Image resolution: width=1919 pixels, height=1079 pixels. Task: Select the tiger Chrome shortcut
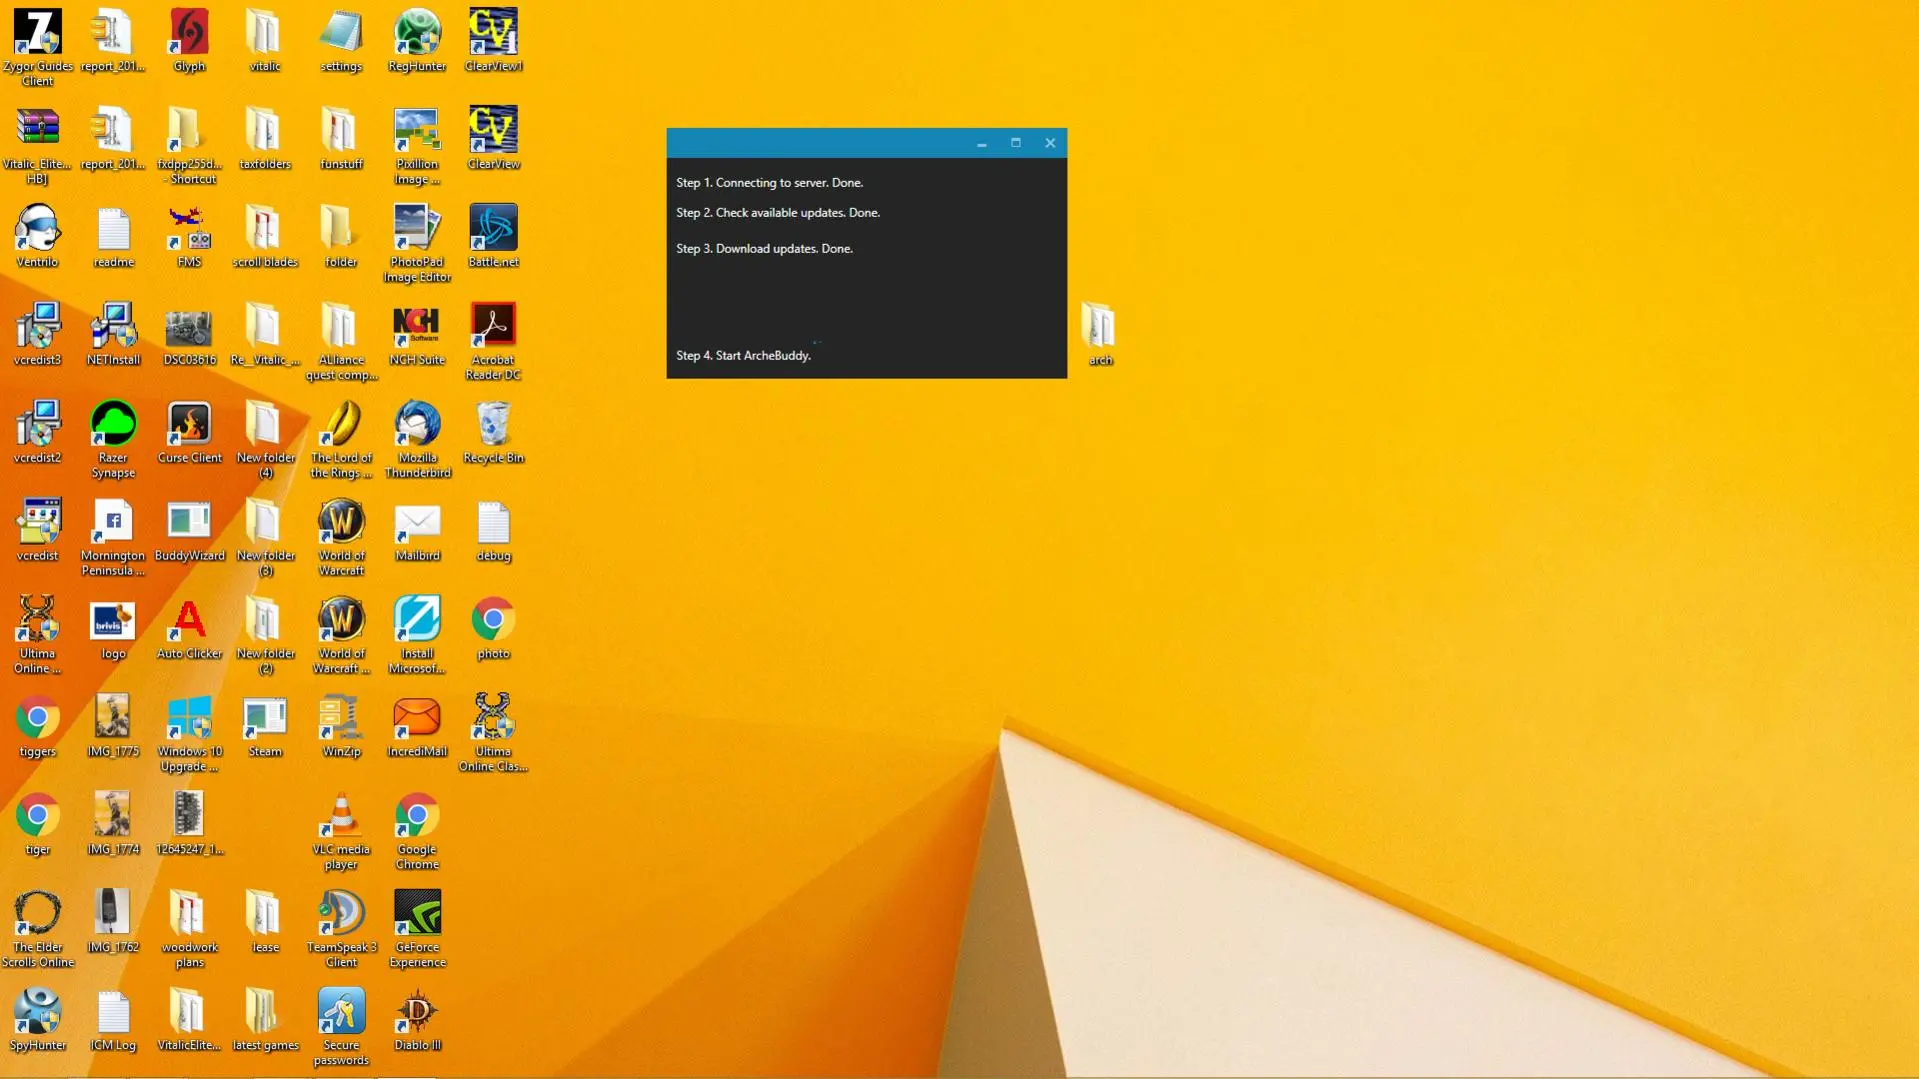(x=38, y=817)
